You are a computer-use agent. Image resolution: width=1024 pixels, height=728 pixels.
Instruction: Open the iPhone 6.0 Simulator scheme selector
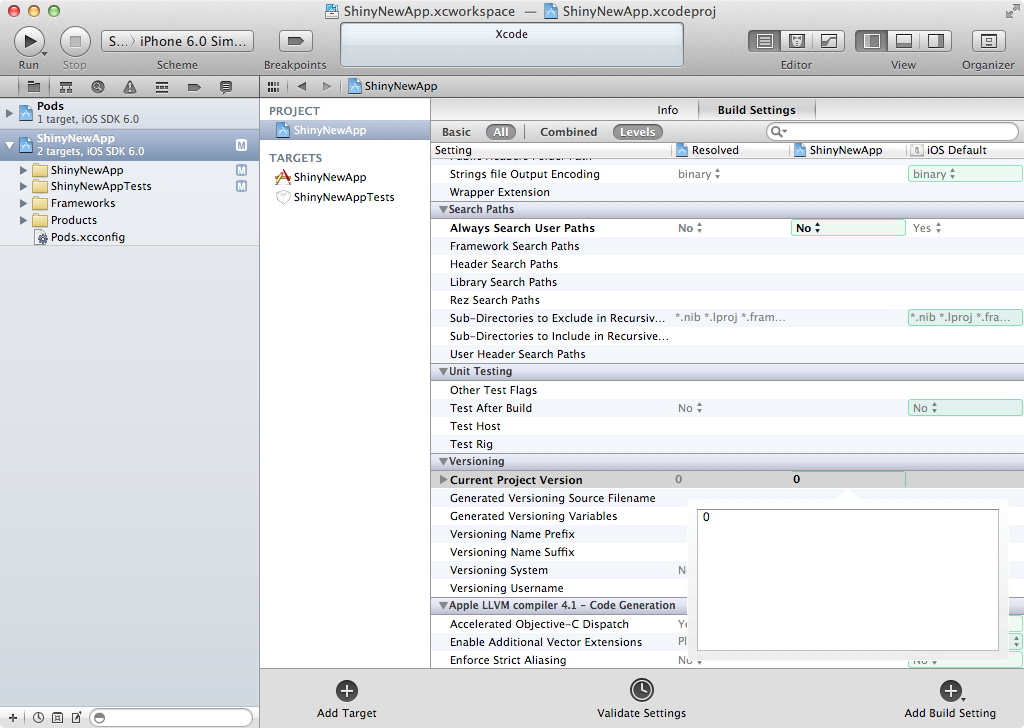pyautogui.click(x=177, y=41)
